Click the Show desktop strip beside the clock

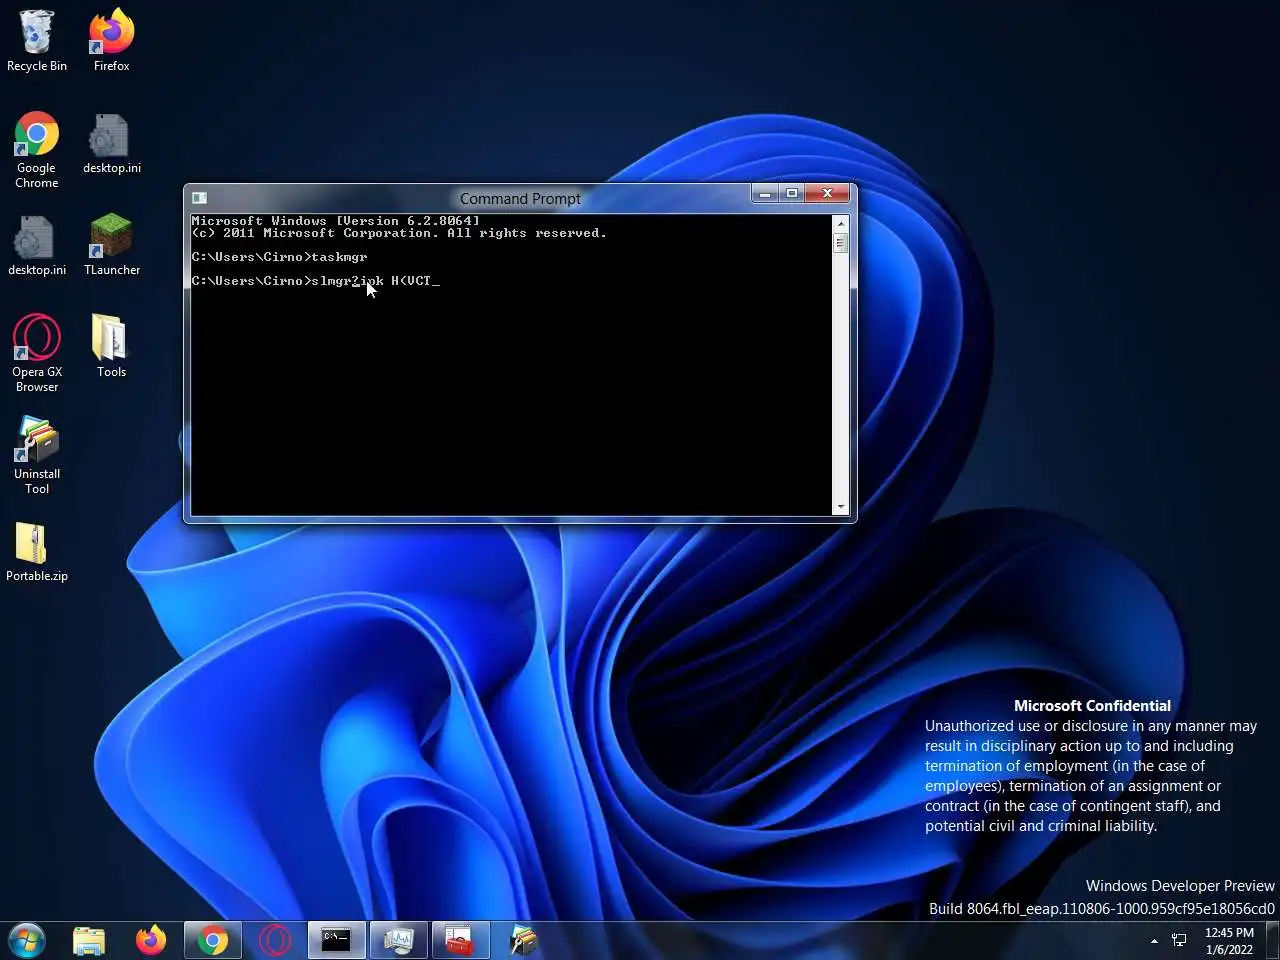click(x=1273, y=940)
